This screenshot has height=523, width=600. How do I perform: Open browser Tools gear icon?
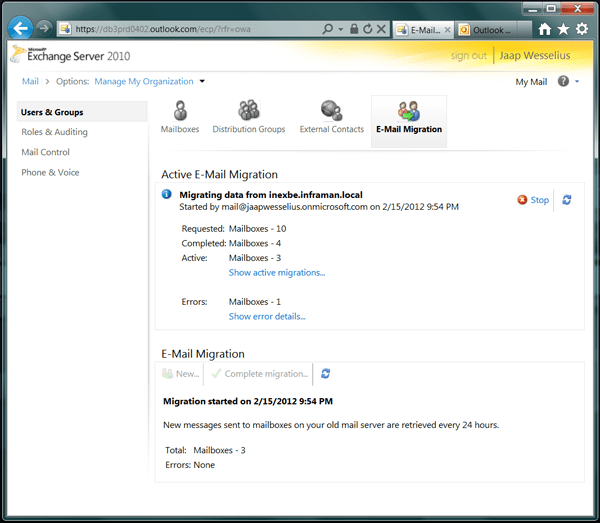pyautogui.click(x=582, y=29)
